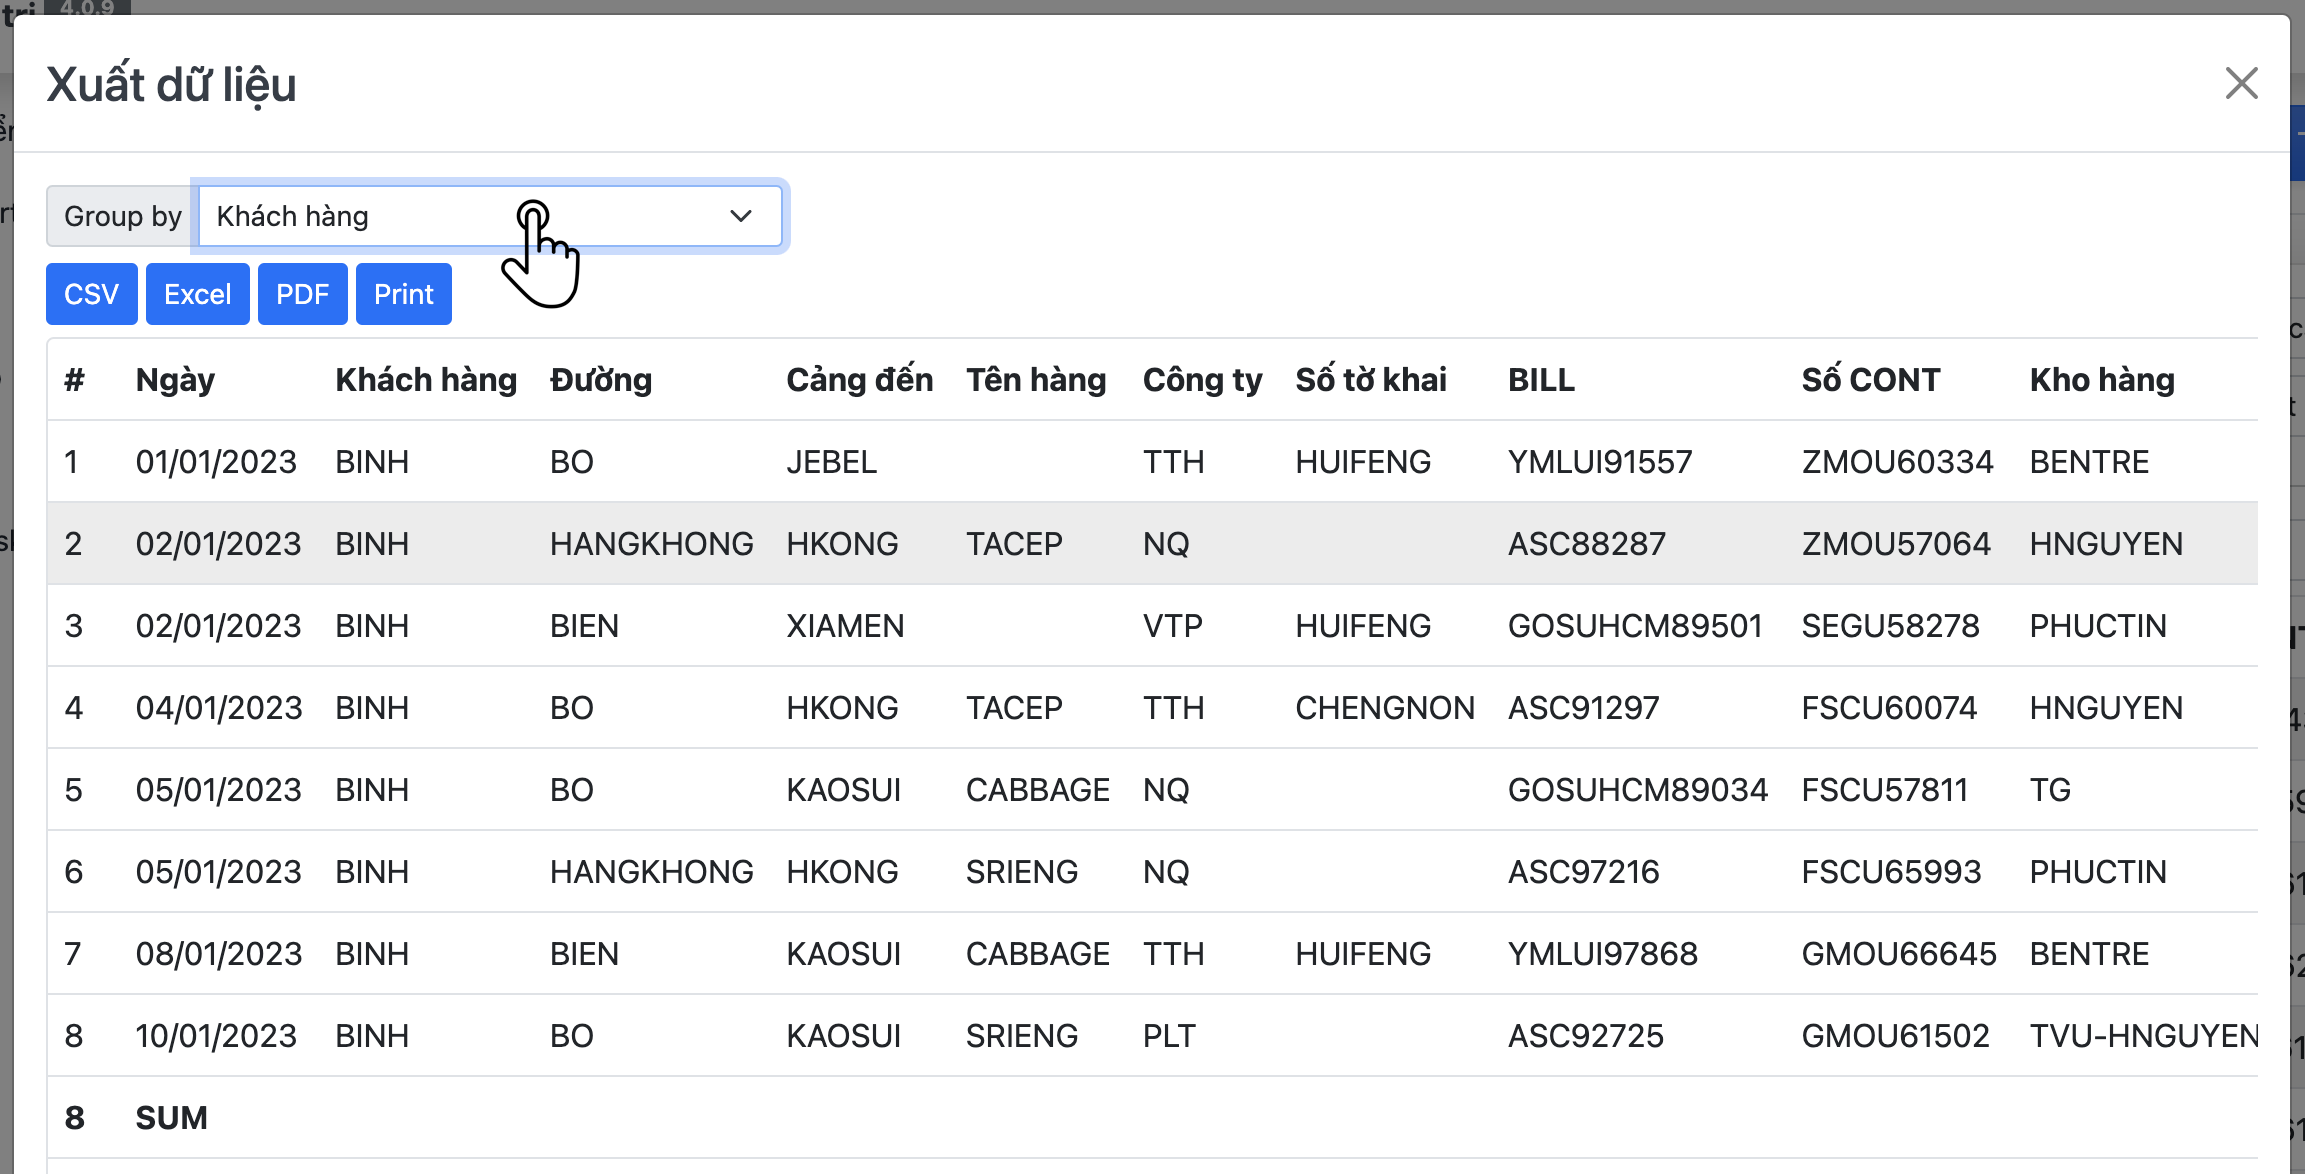Export data as CSV
Viewport: 2305px width, 1174px height.
91,294
